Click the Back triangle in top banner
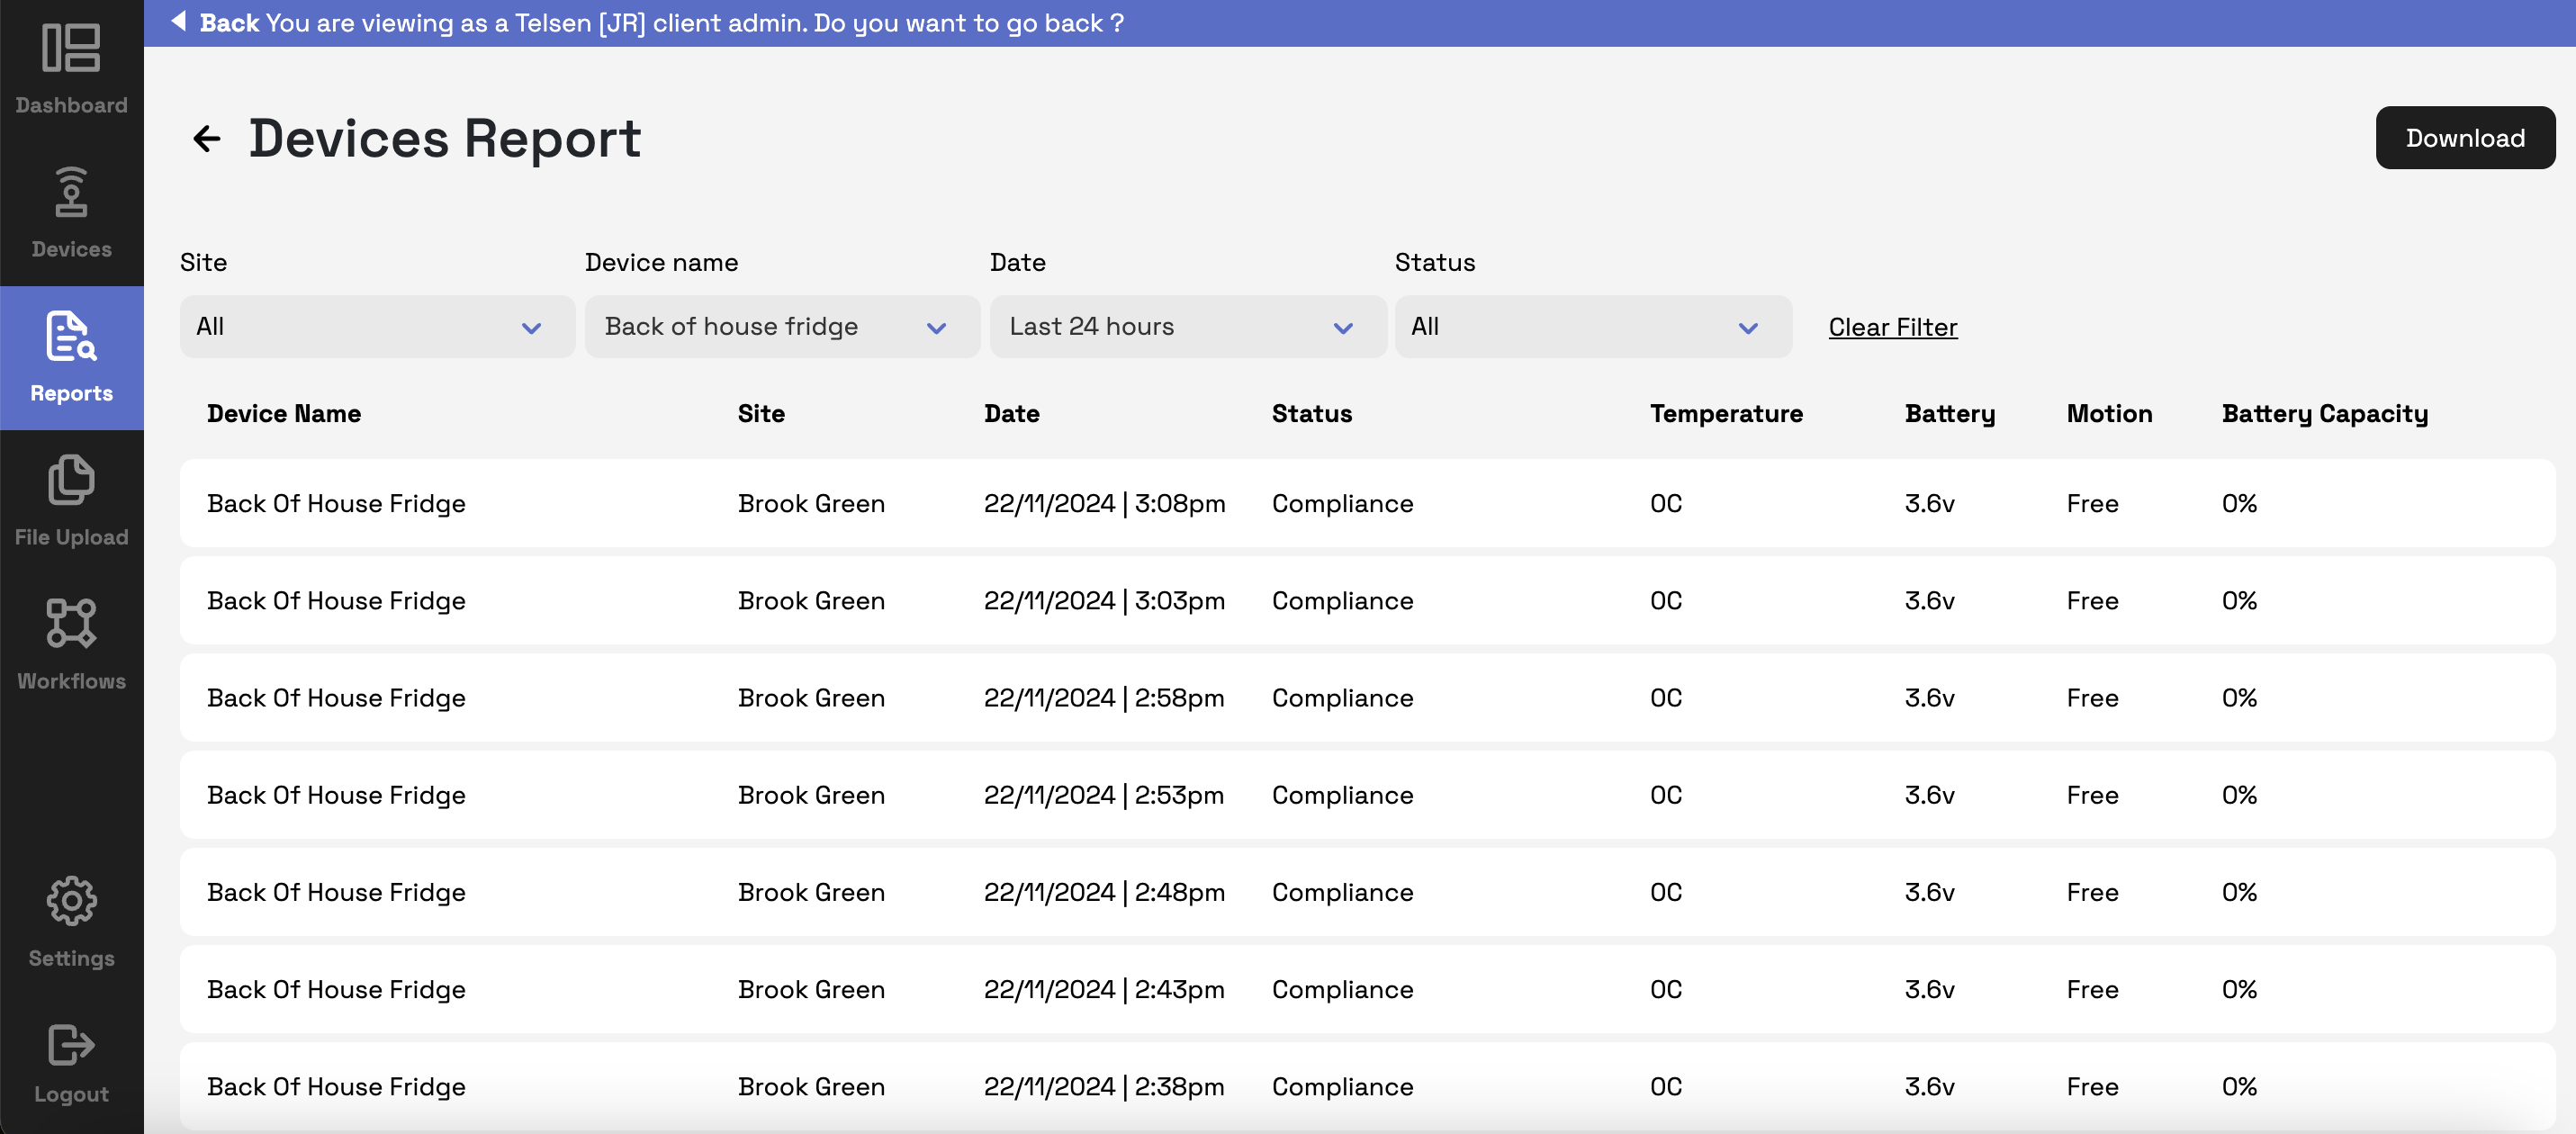The height and width of the screenshot is (1134, 2576). tap(179, 21)
